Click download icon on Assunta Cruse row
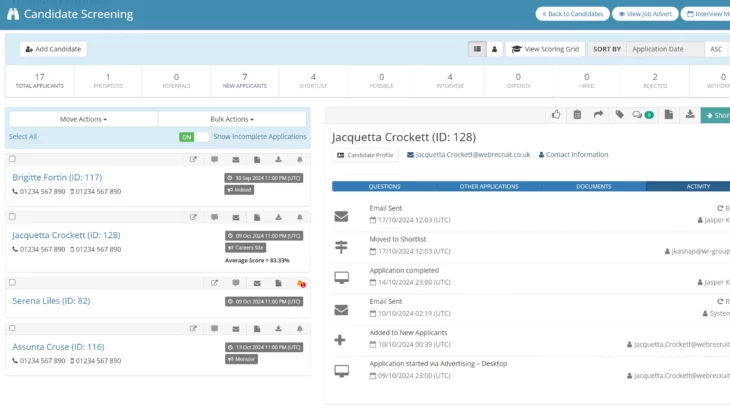 [278, 328]
